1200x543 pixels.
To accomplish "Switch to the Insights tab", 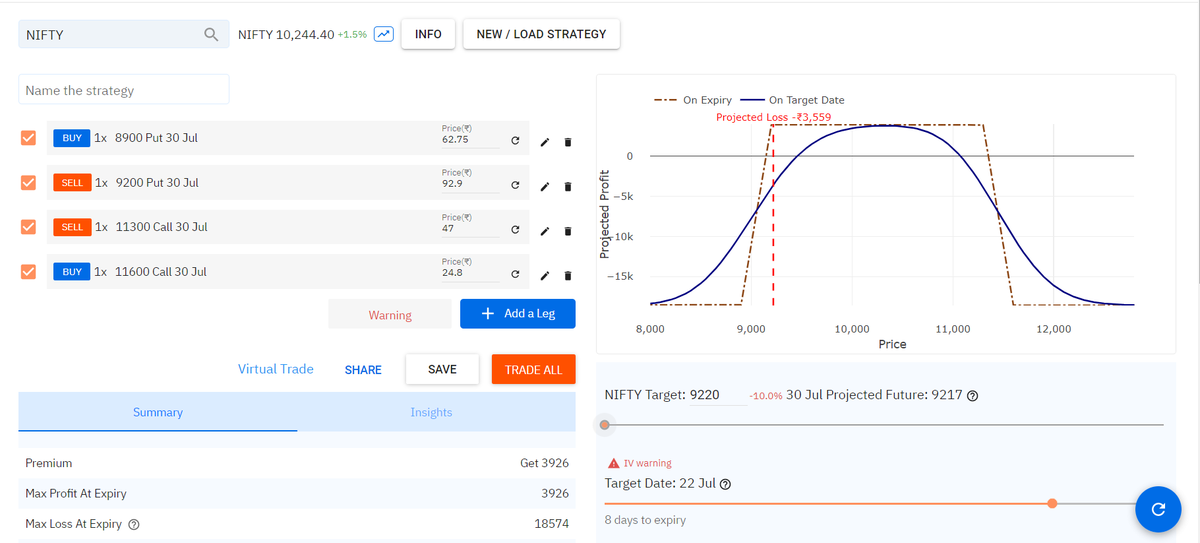I will (431, 412).
